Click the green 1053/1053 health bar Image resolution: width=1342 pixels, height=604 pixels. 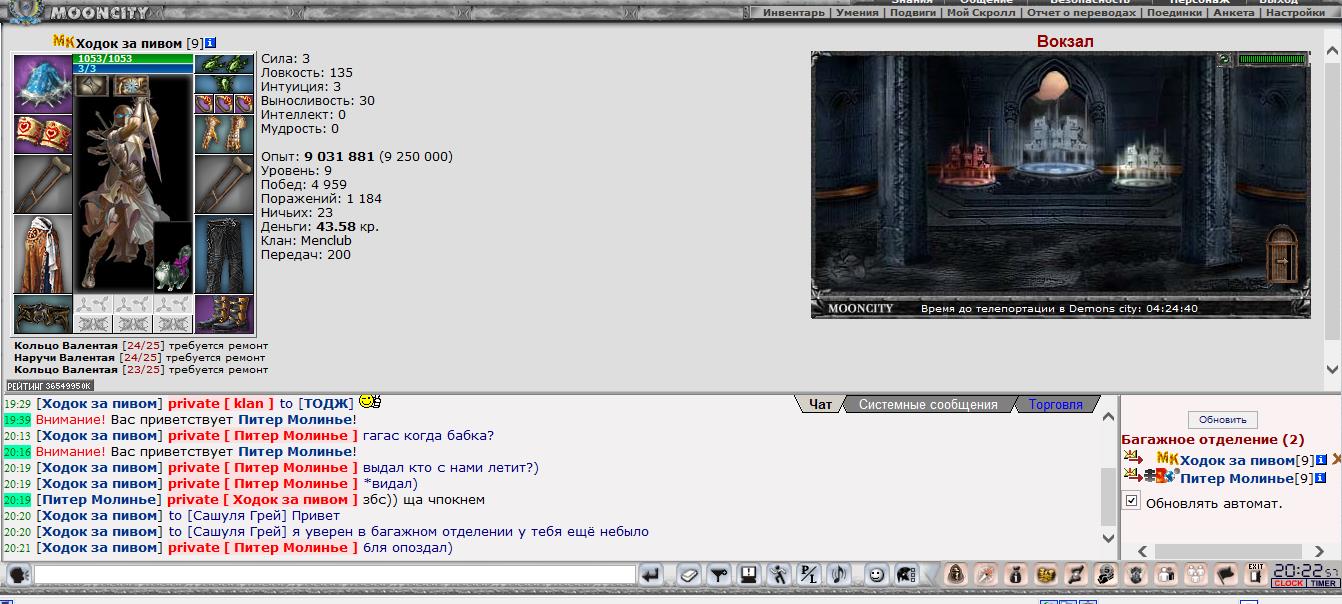pos(133,59)
